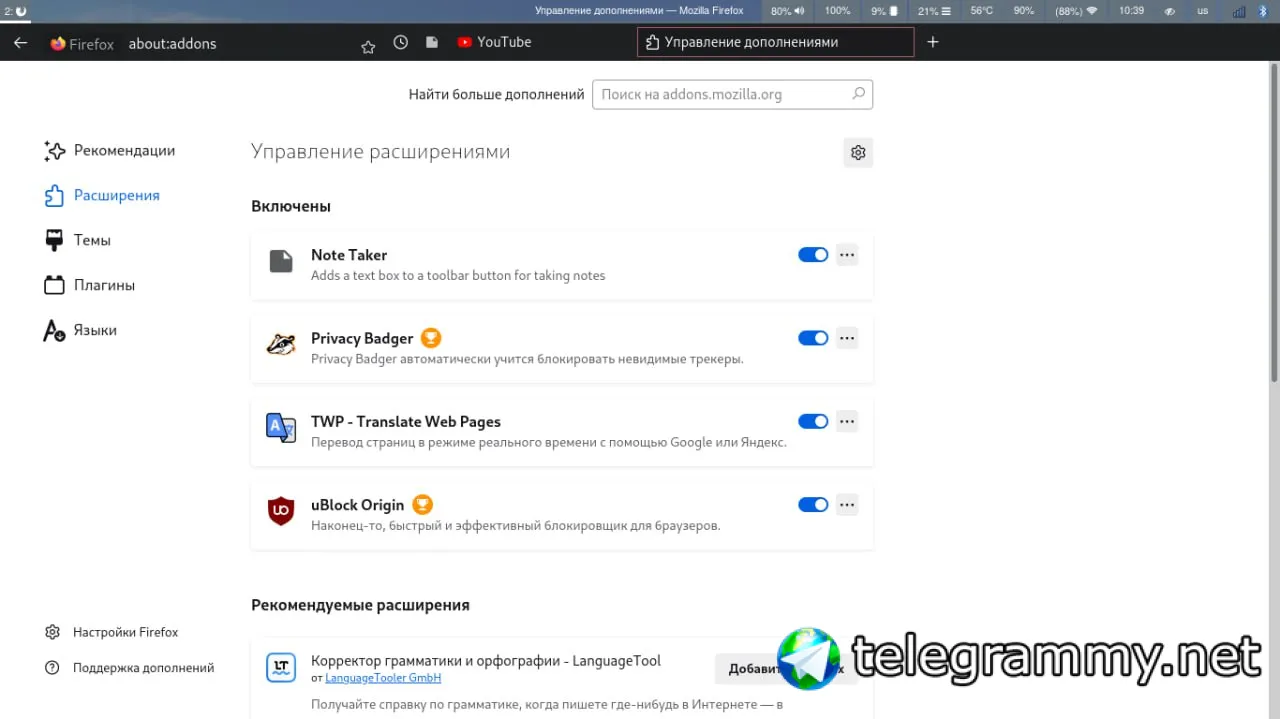Click the question mark icon beside Поддержка дополнений
The image size is (1280, 719).
click(53, 668)
